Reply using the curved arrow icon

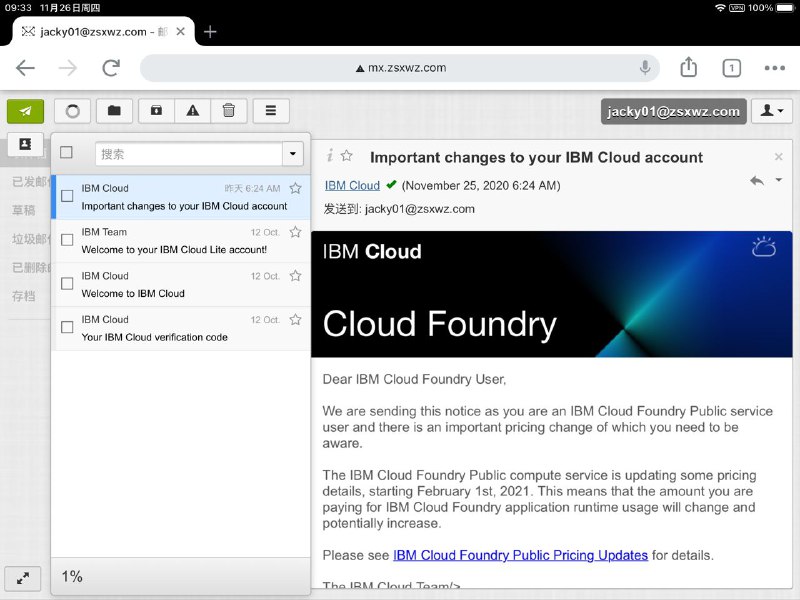click(x=757, y=180)
